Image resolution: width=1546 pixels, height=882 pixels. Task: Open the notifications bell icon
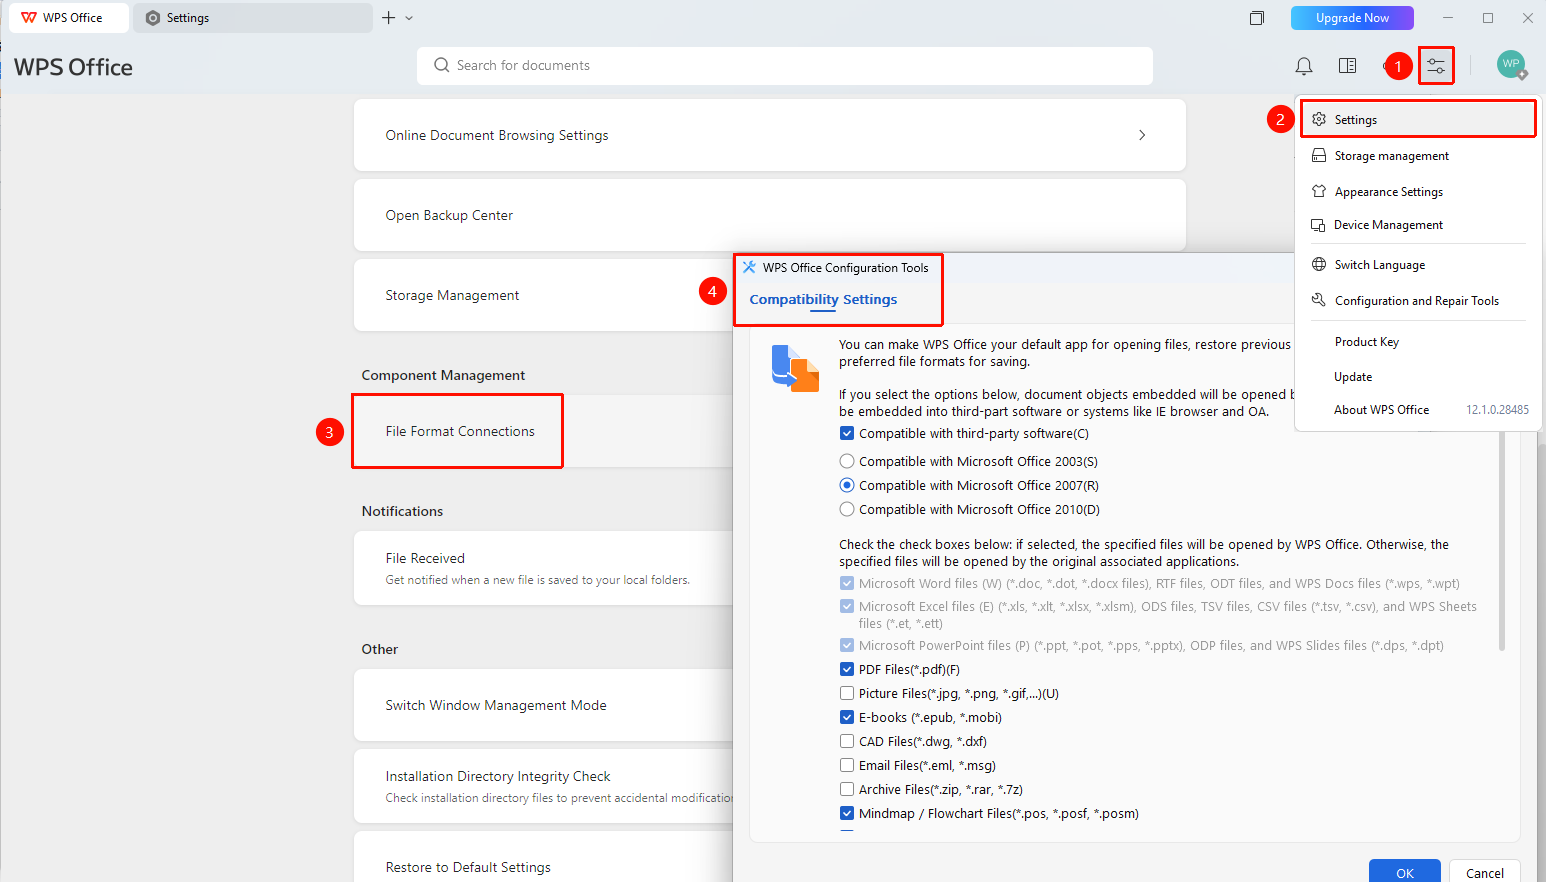1304,66
